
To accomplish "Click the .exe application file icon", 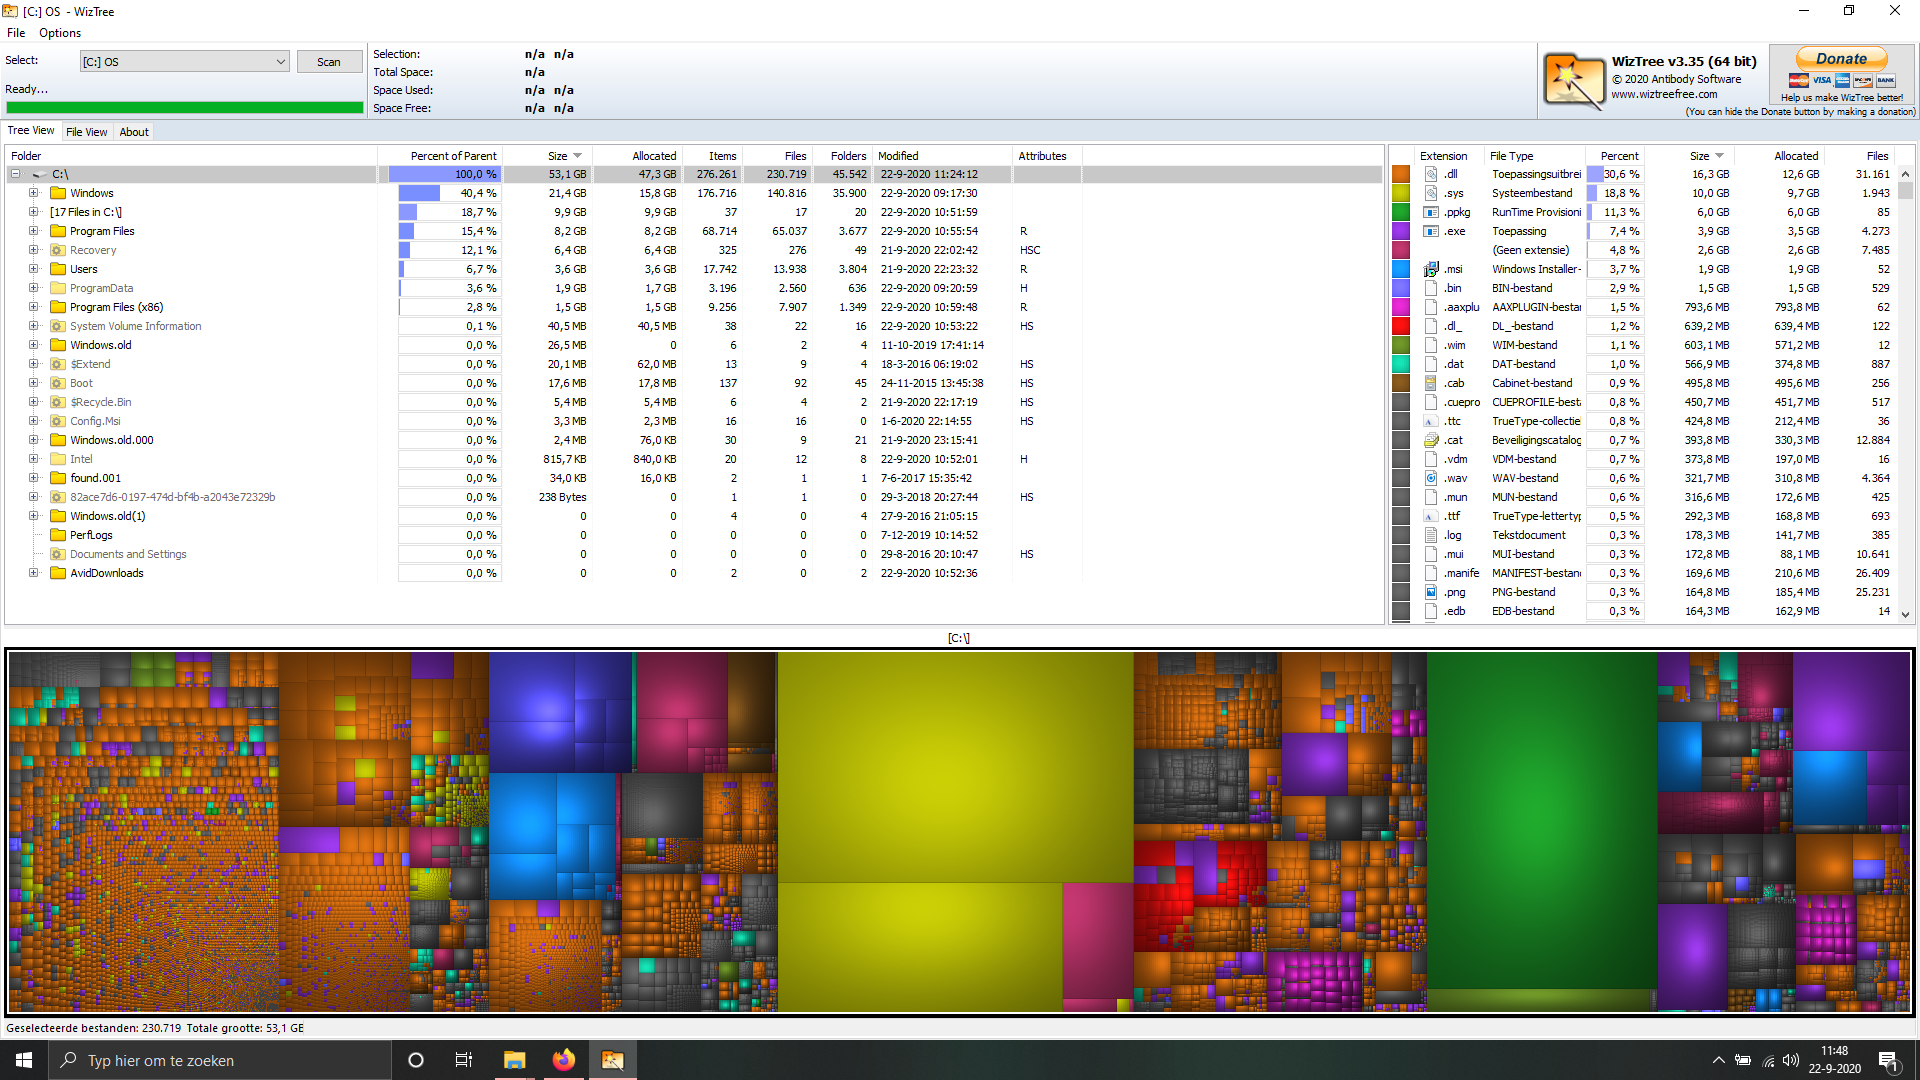I will [1431, 231].
